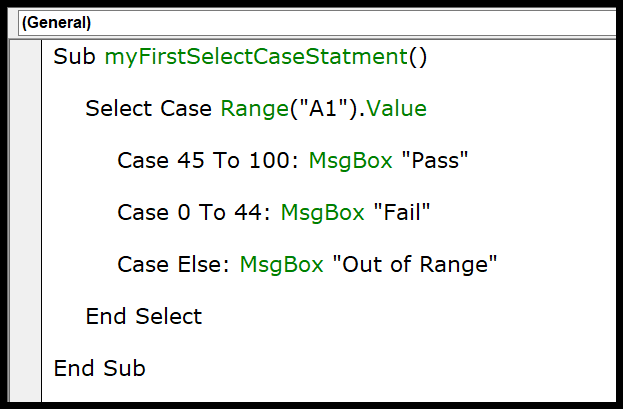Click the "Pass" string literal

point(435,161)
